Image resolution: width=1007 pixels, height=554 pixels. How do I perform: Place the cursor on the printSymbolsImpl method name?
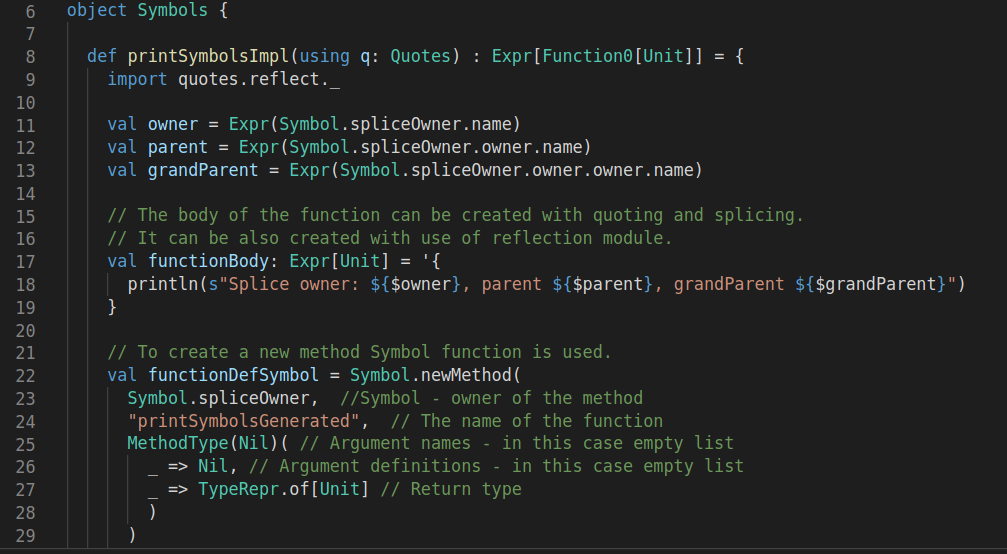coord(209,56)
